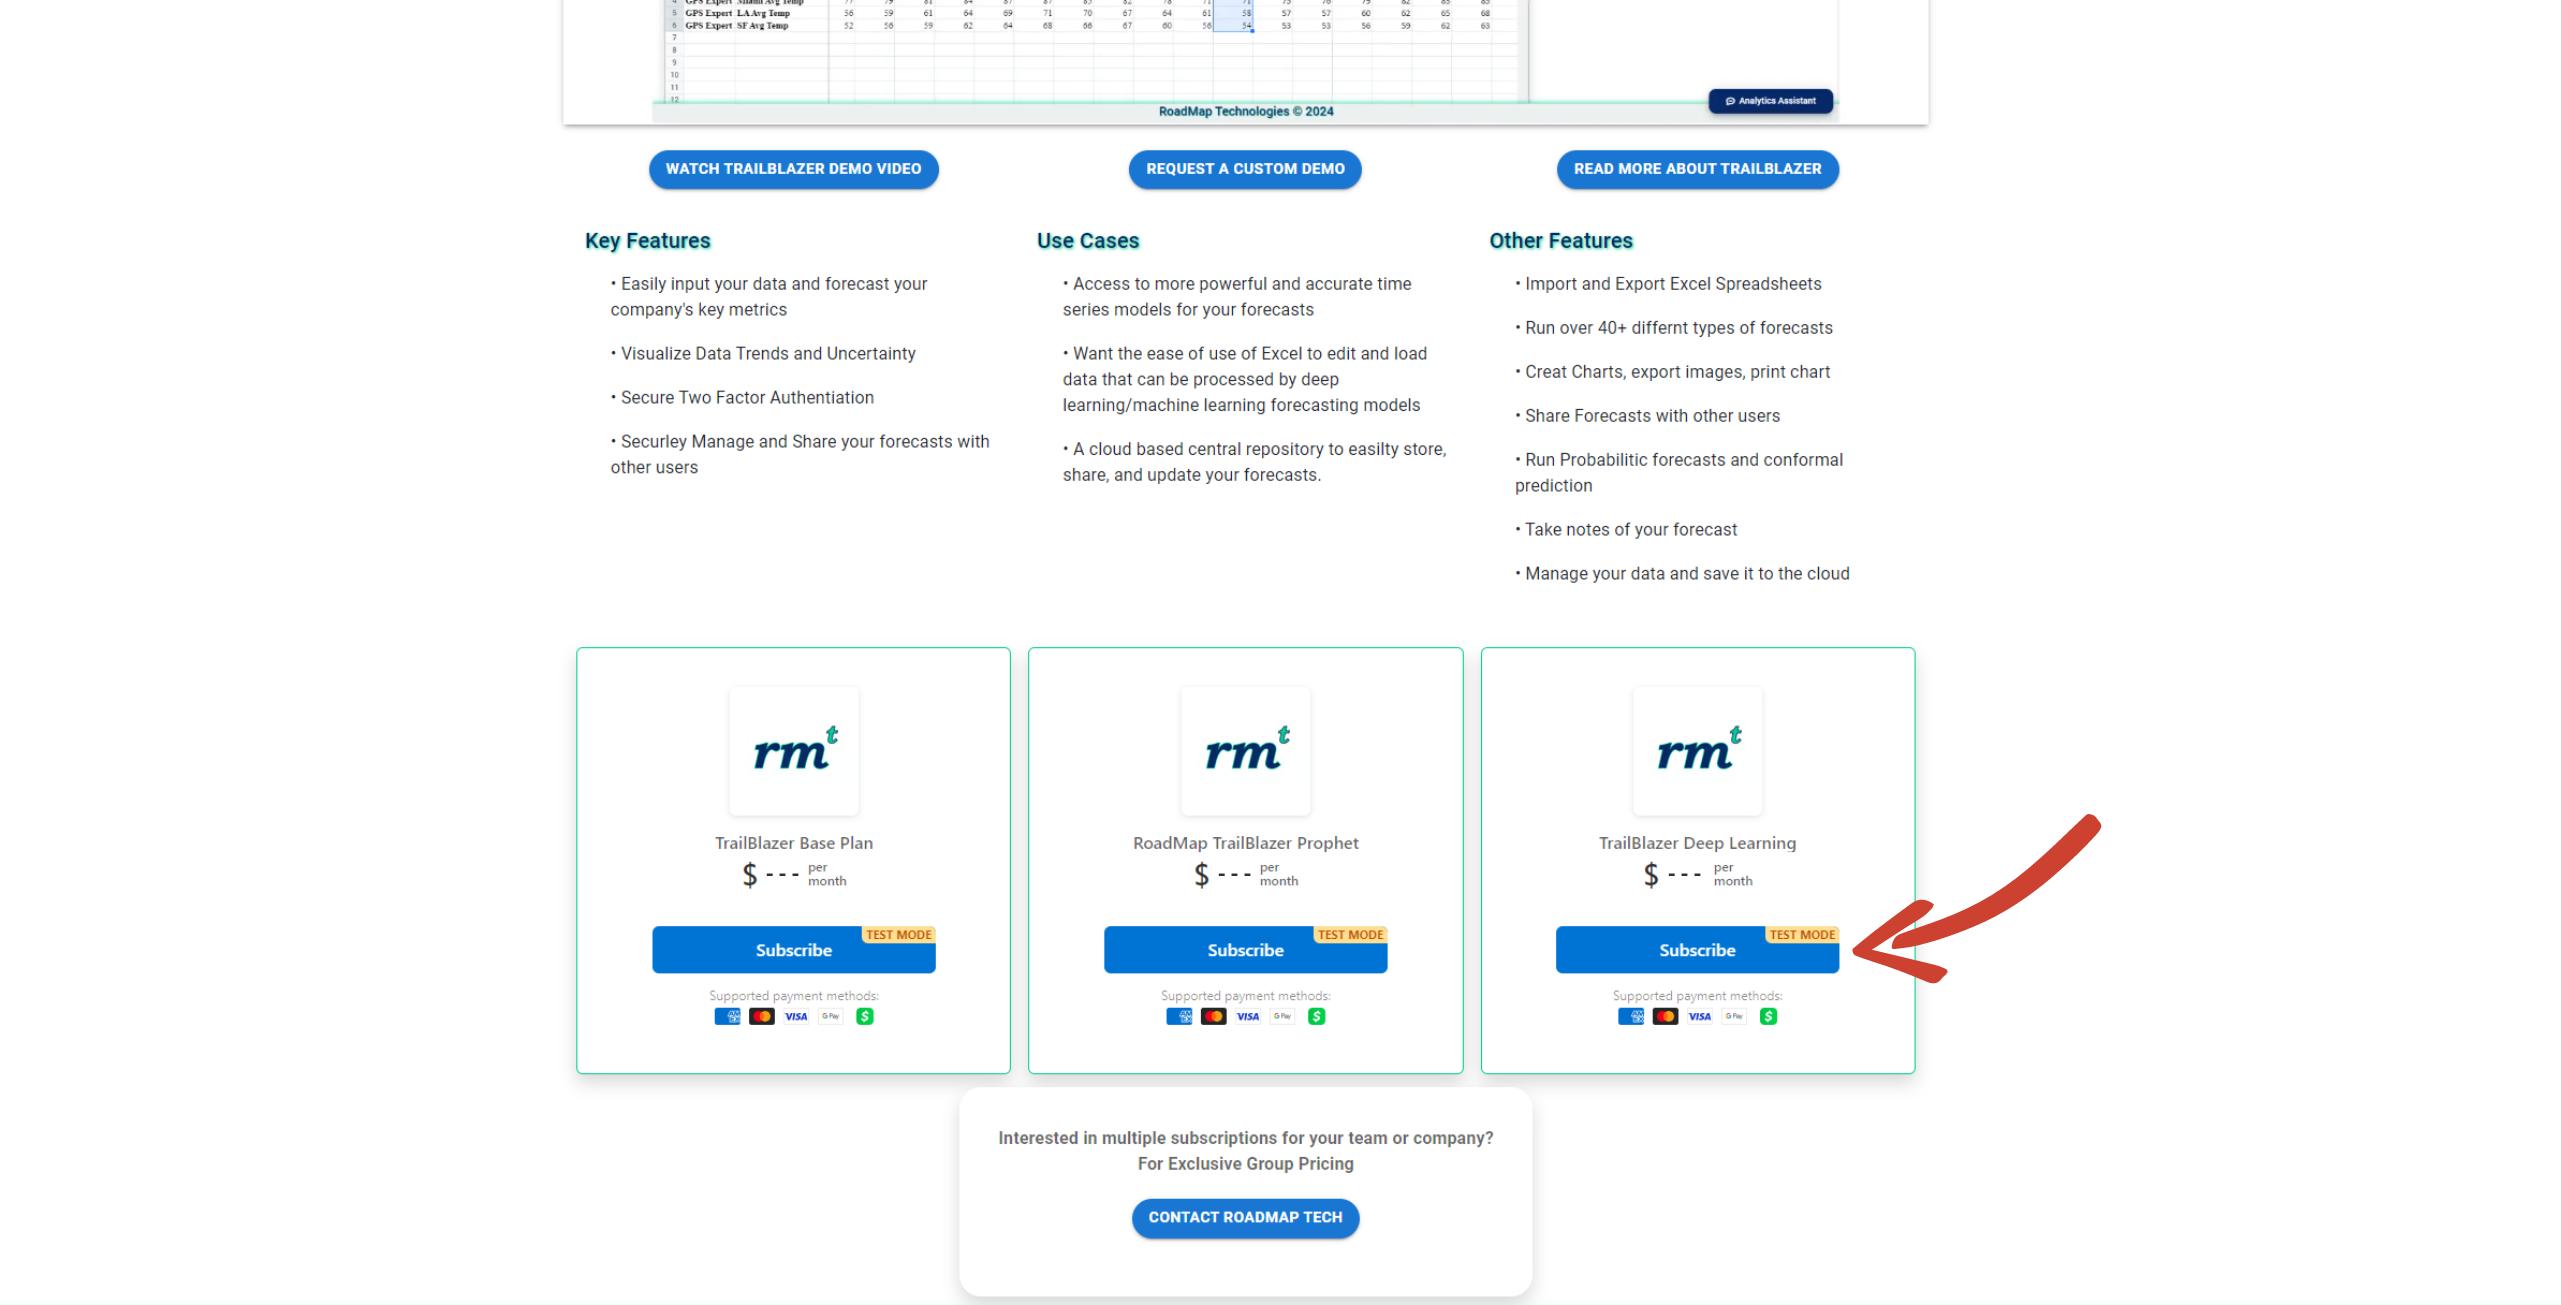Open Read More About TrailBlazer link
Screen dimensions: 2561x1305
point(1696,168)
